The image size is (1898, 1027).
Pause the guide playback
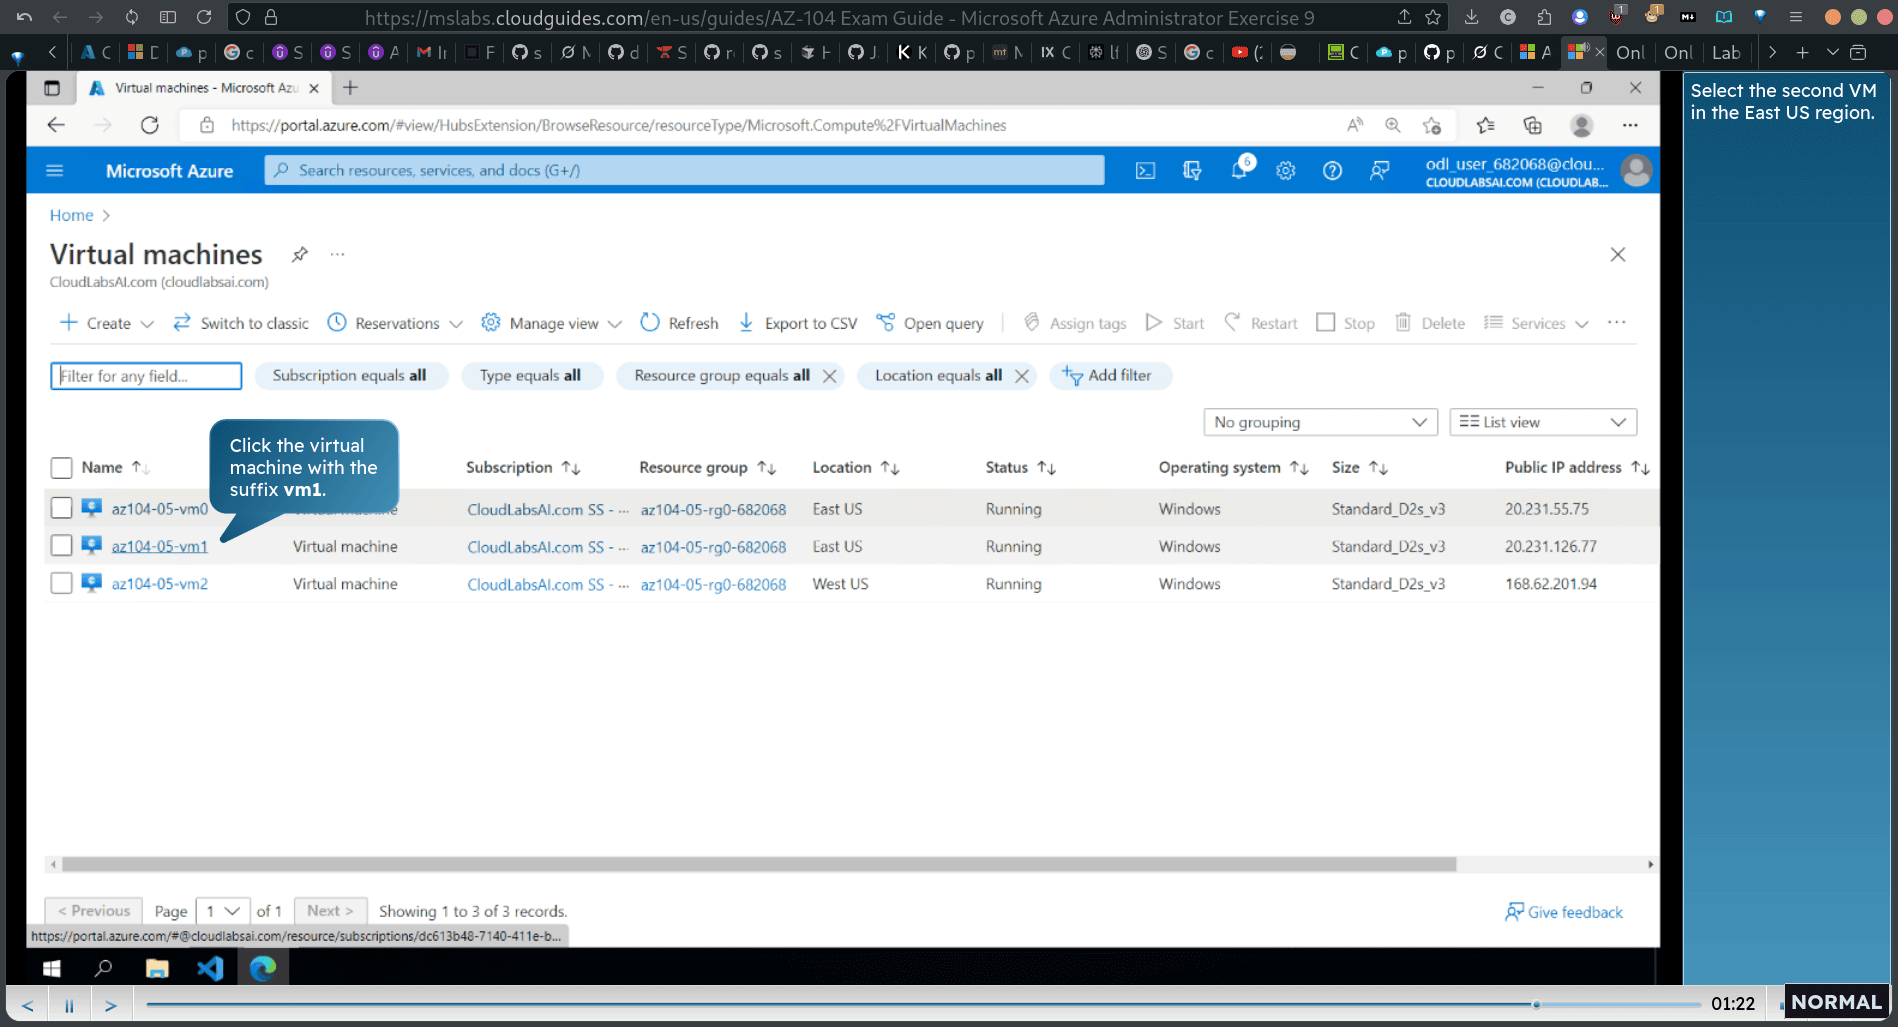point(69,1005)
